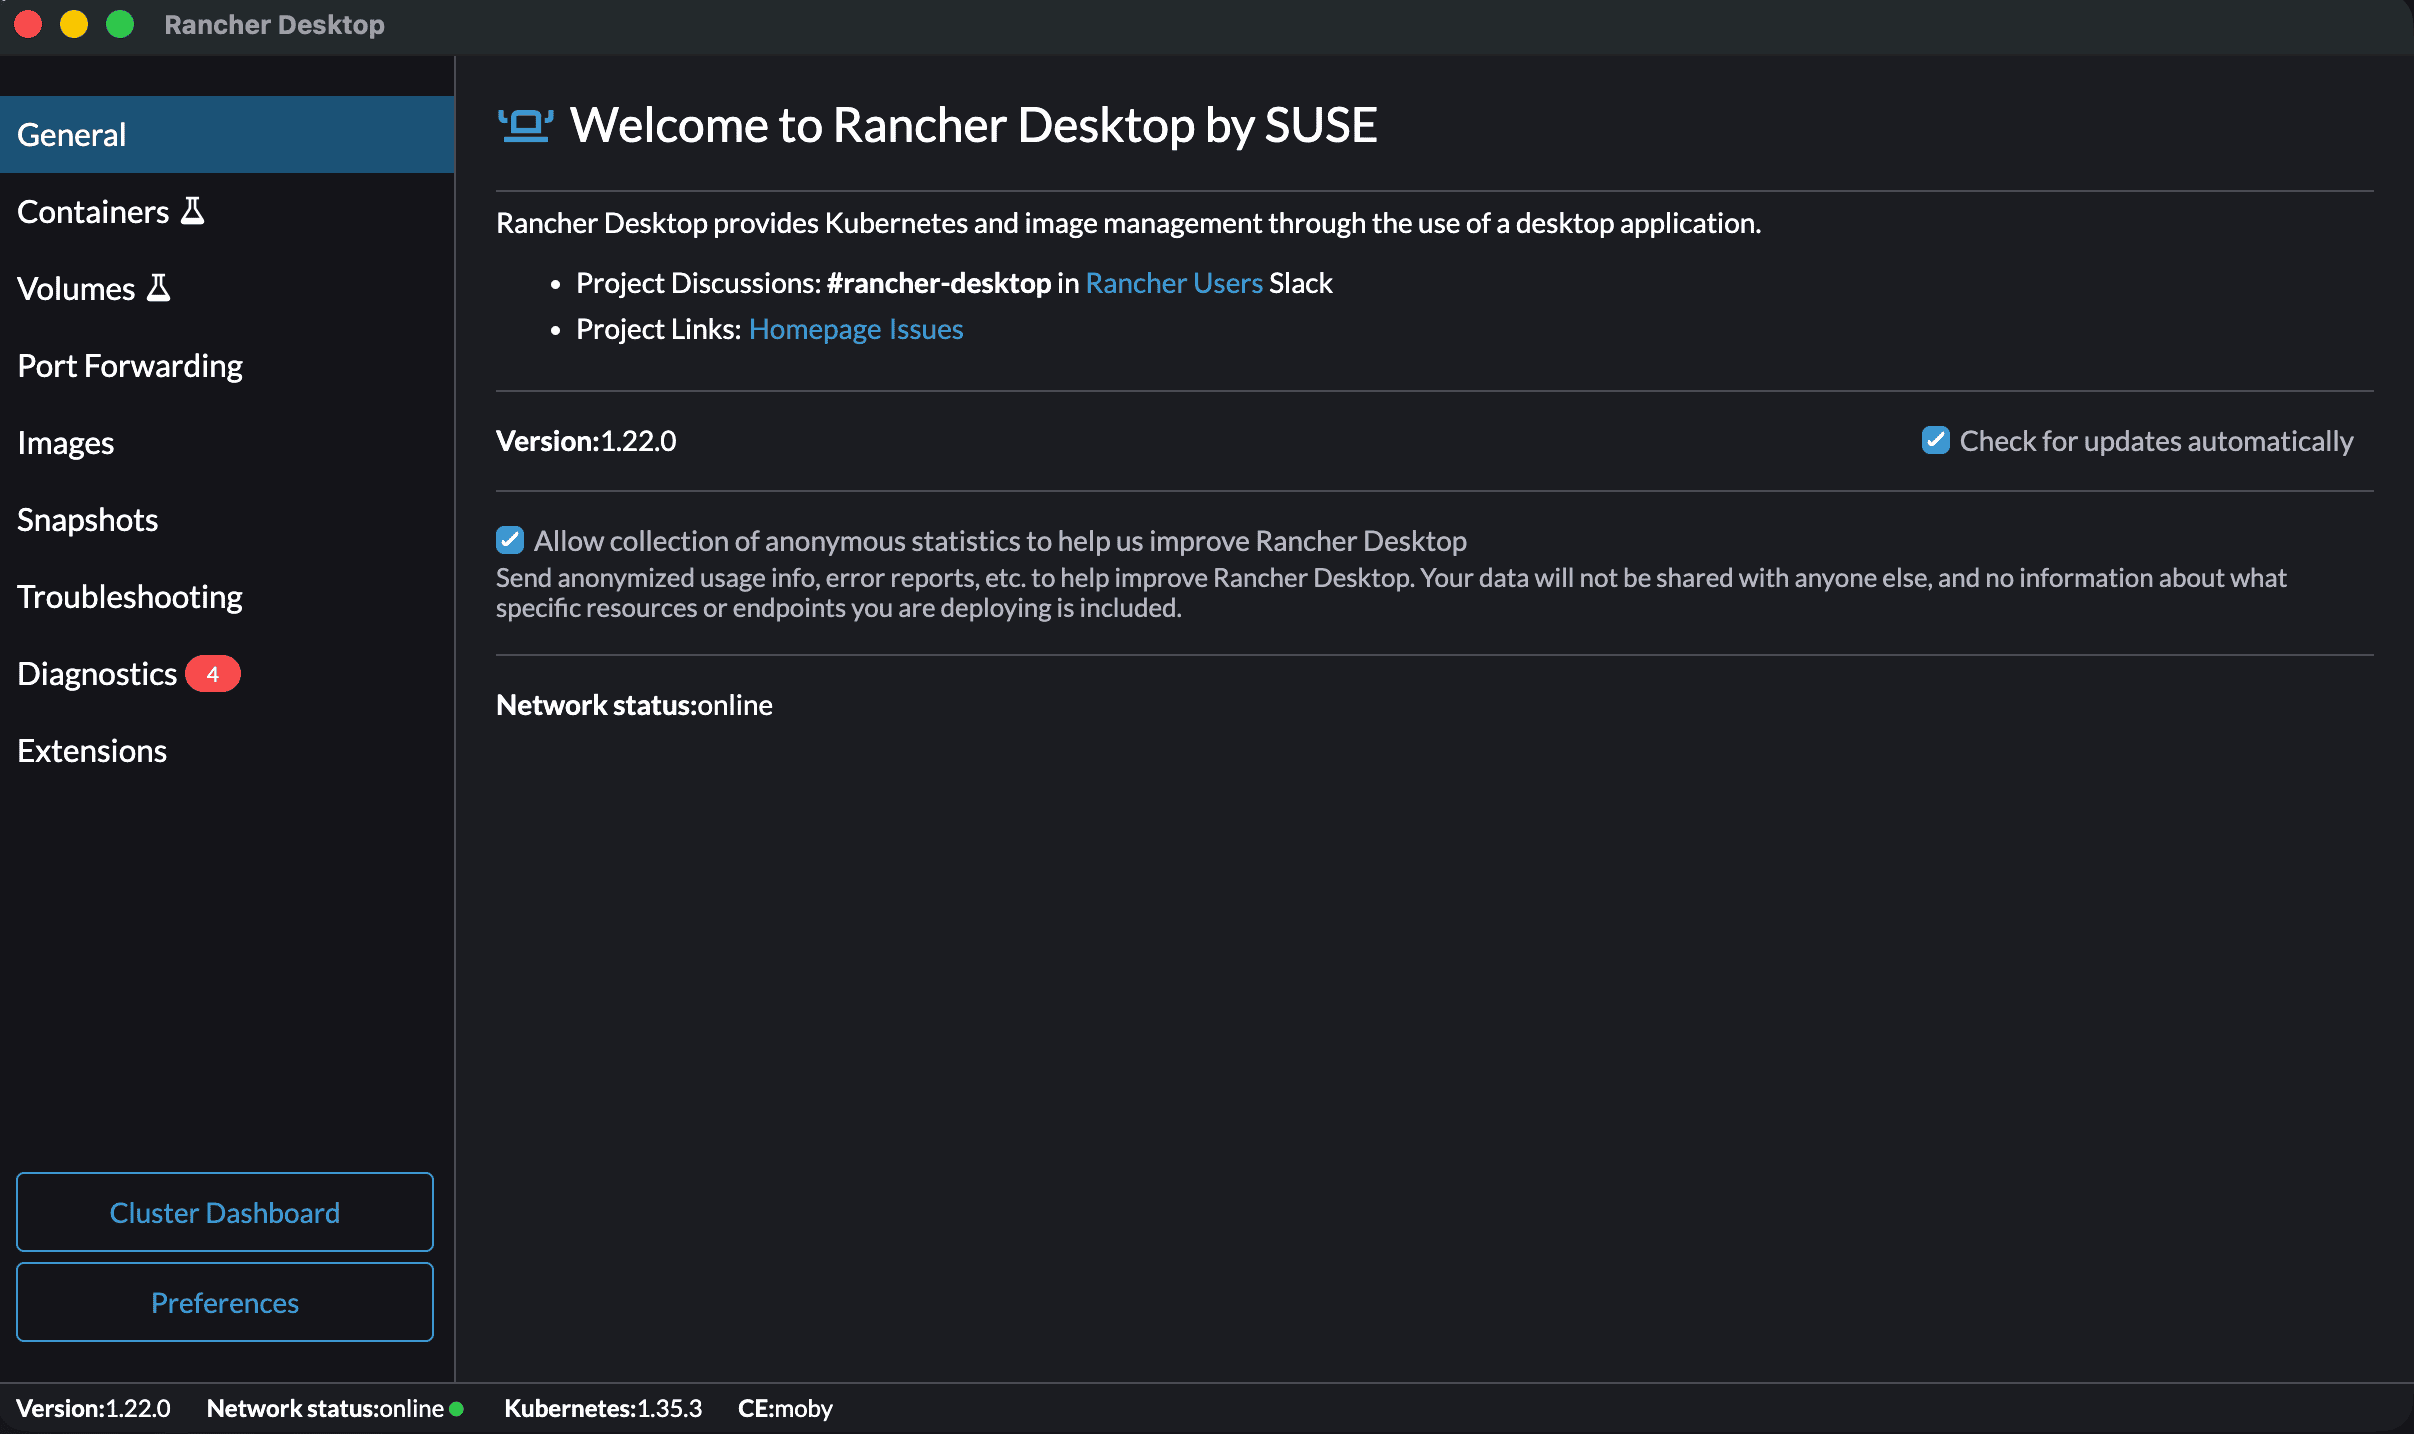Open the Extensions section
2414x1434 pixels.
[x=91, y=751]
